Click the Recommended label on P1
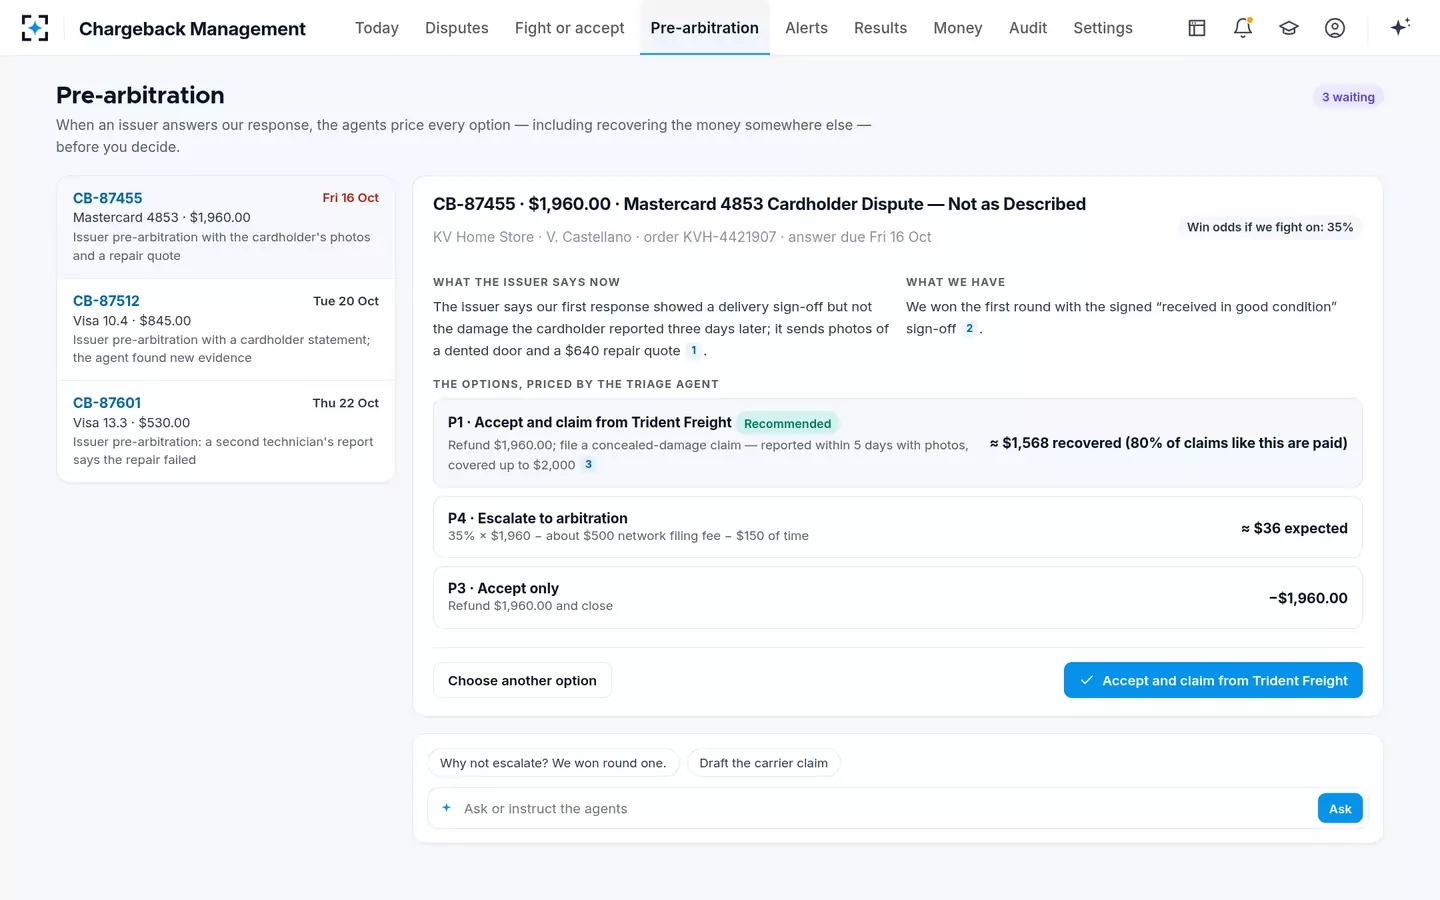1440x900 pixels. tap(787, 423)
